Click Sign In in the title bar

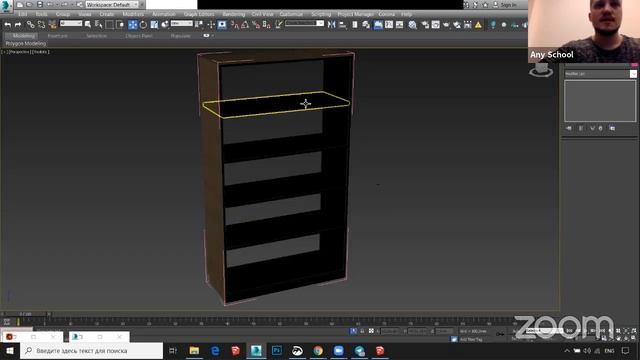pyautogui.click(x=509, y=5)
